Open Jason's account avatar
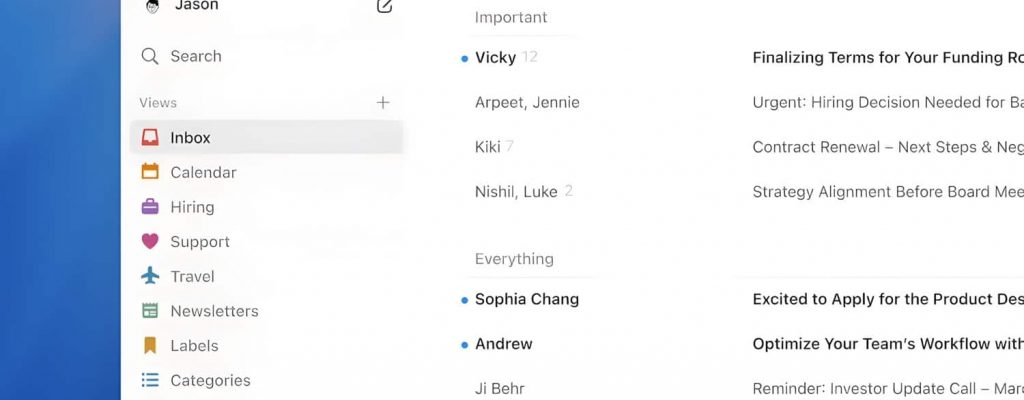 click(152, 6)
